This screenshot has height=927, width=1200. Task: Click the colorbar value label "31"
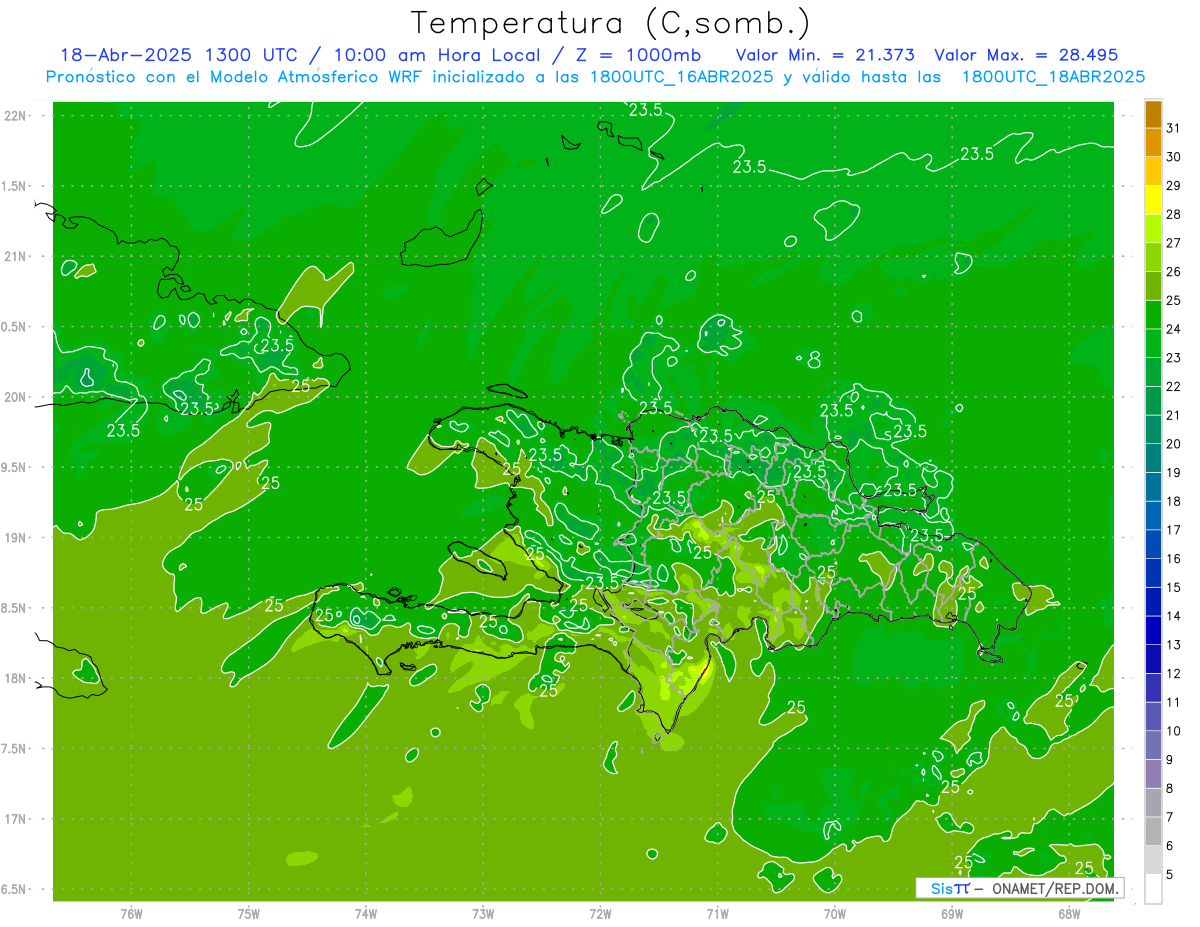[1174, 128]
